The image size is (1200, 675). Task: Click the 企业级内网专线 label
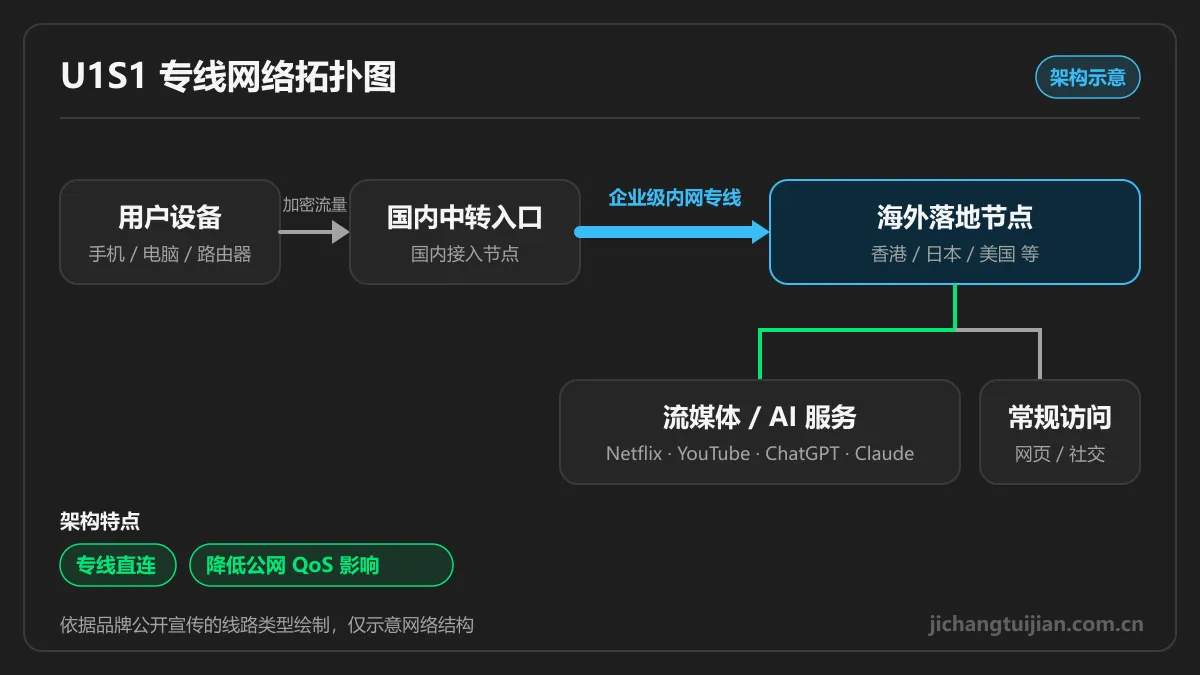pyautogui.click(x=675, y=198)
